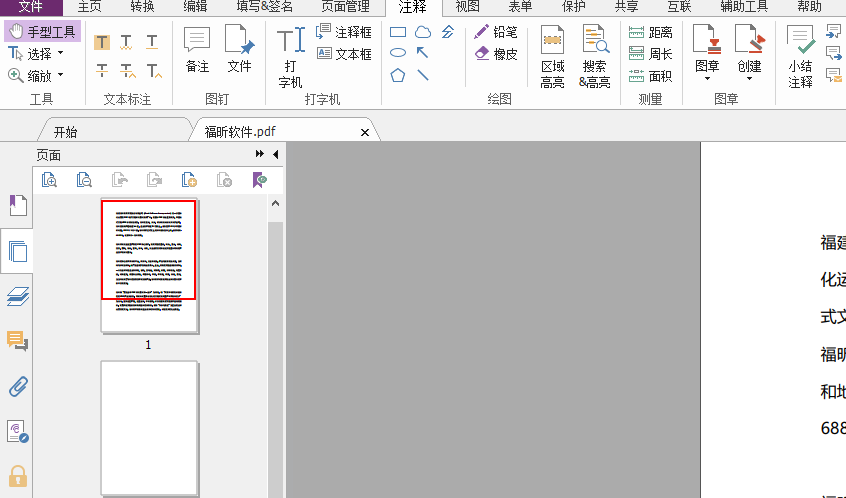Select the blank second page thumbnail
Viewport: 846px width, 498px height.
pyautogui.click(x=149, y=428)
